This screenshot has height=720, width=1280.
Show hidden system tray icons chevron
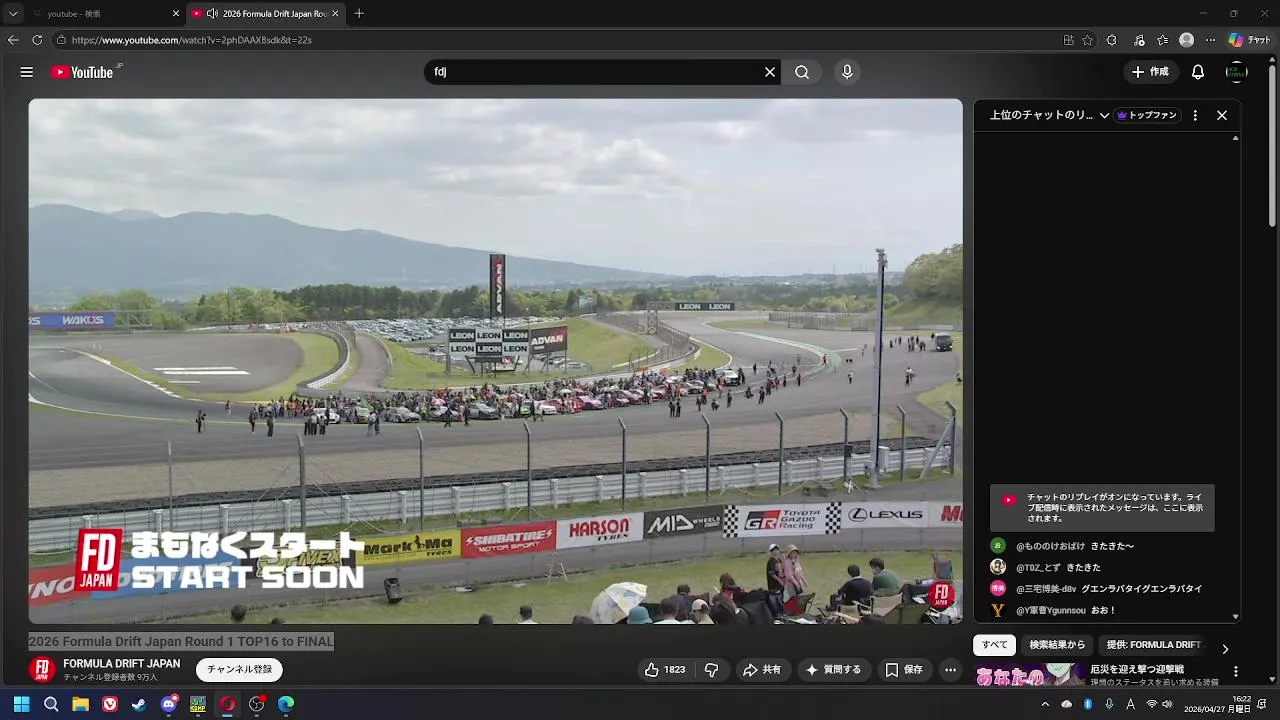(1045, 704)
